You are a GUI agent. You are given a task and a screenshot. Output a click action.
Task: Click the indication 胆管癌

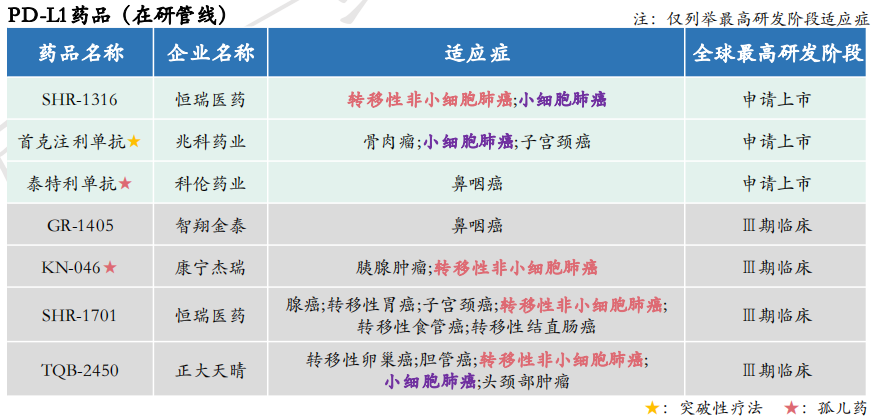pos(445,360)
